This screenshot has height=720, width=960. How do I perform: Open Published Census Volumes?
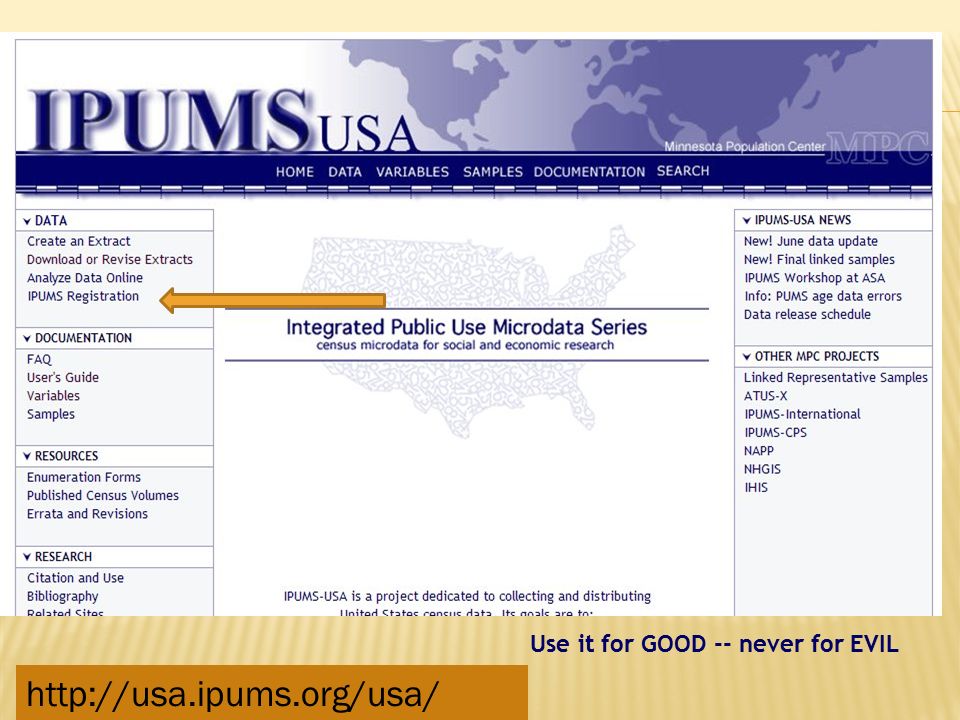coord(103,495)
